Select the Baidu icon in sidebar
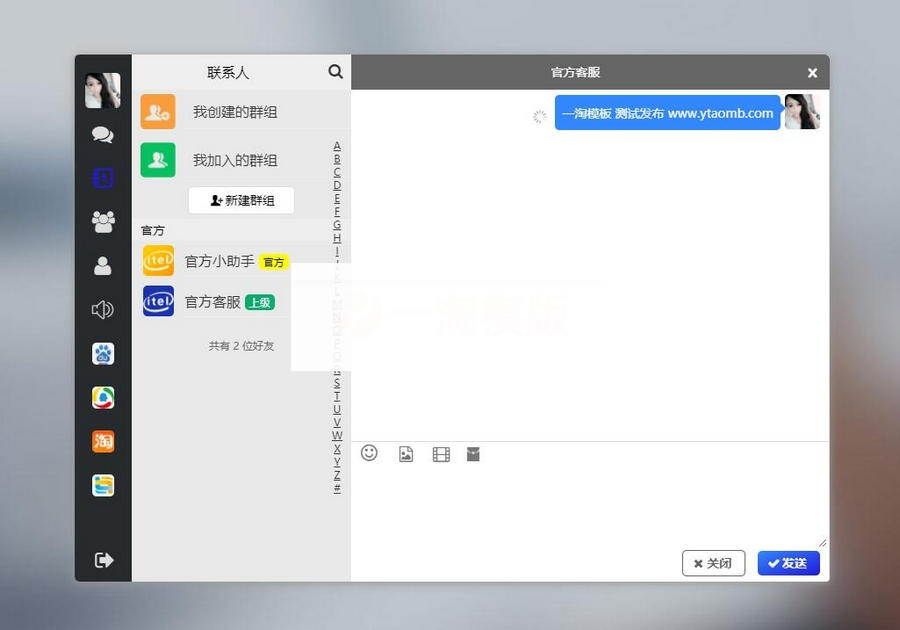Screen dimensions: 900x630 coord(102,353)
